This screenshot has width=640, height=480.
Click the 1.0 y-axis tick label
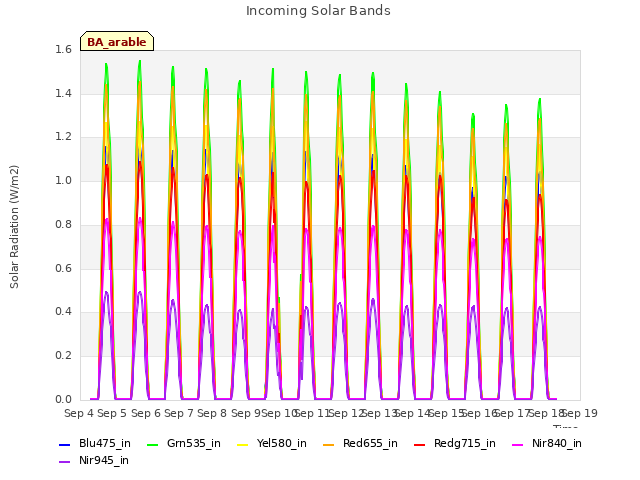[x=63, y=181]
